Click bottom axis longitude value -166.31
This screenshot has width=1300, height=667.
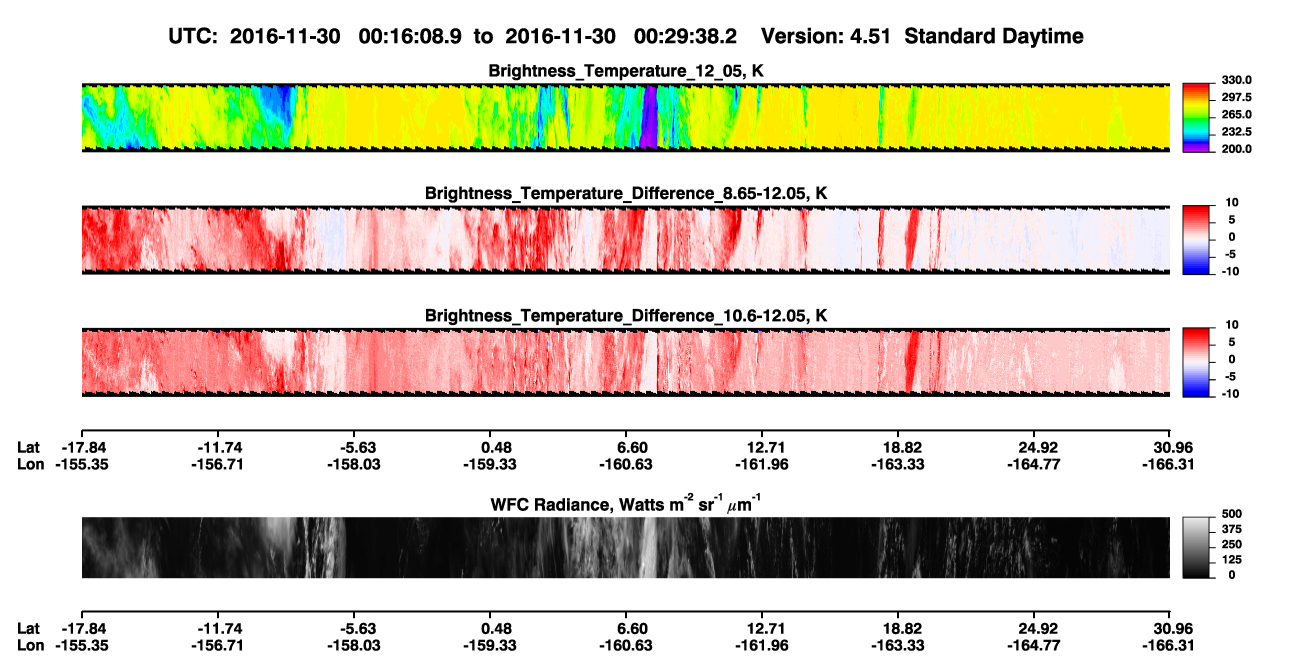(x=1170, y=646)
